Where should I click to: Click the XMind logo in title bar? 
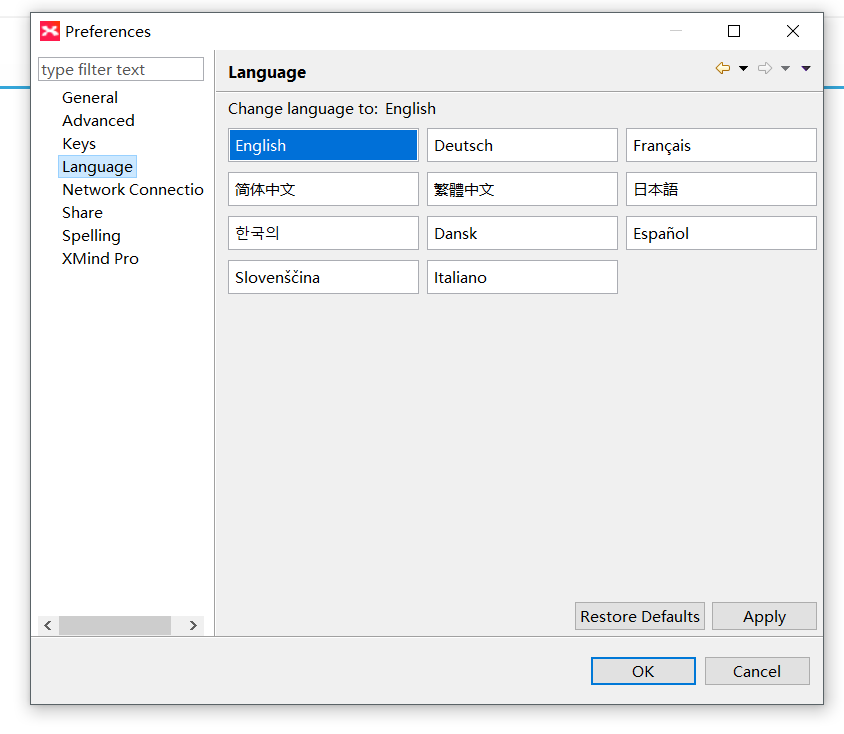point(50,31)
